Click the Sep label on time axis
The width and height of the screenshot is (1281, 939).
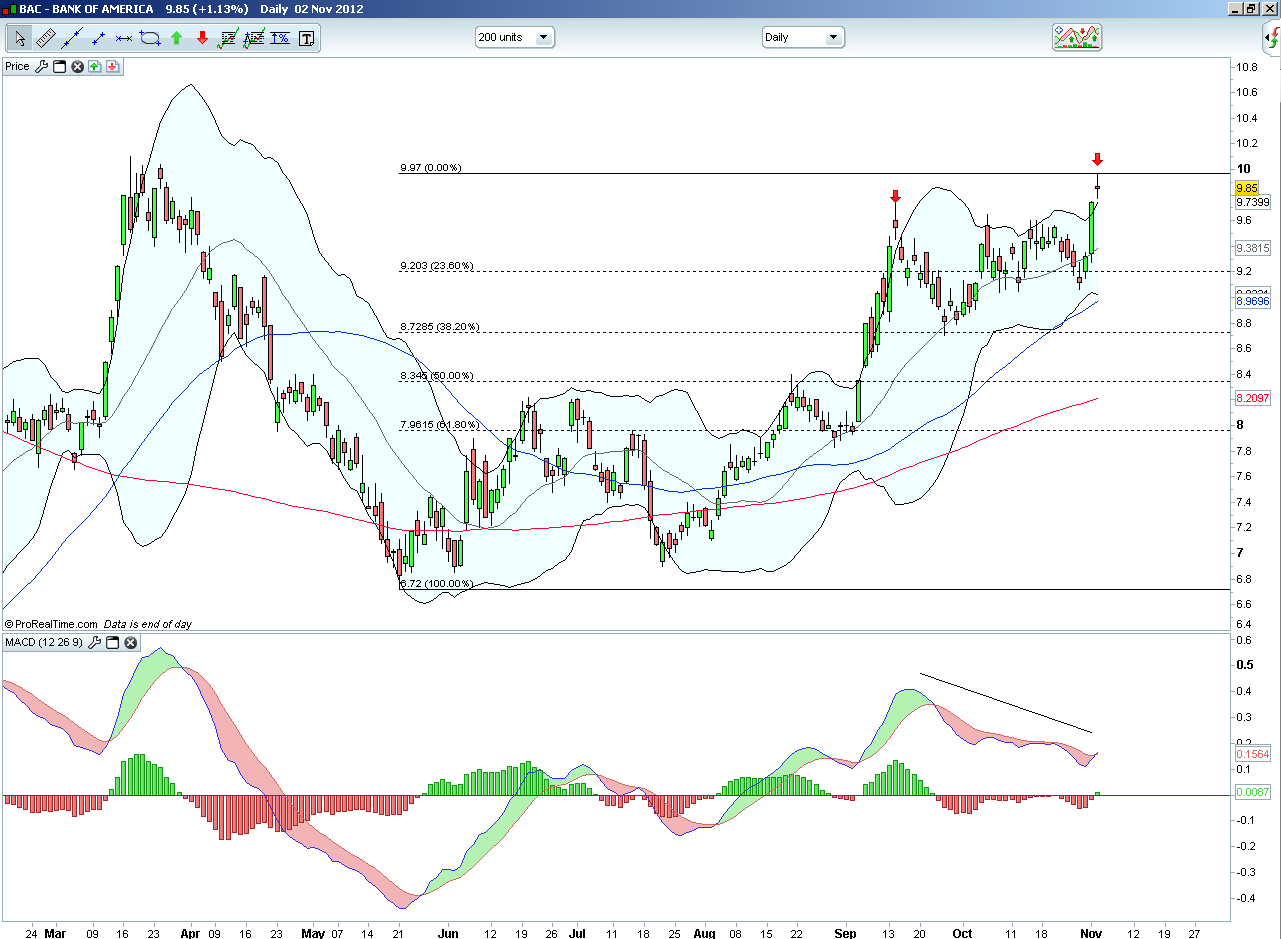(x=845, y=934)
